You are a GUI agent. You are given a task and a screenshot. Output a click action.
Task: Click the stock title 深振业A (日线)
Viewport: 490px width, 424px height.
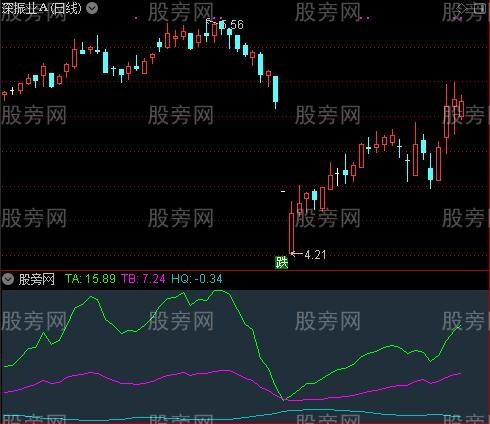[x=41, y=8]
